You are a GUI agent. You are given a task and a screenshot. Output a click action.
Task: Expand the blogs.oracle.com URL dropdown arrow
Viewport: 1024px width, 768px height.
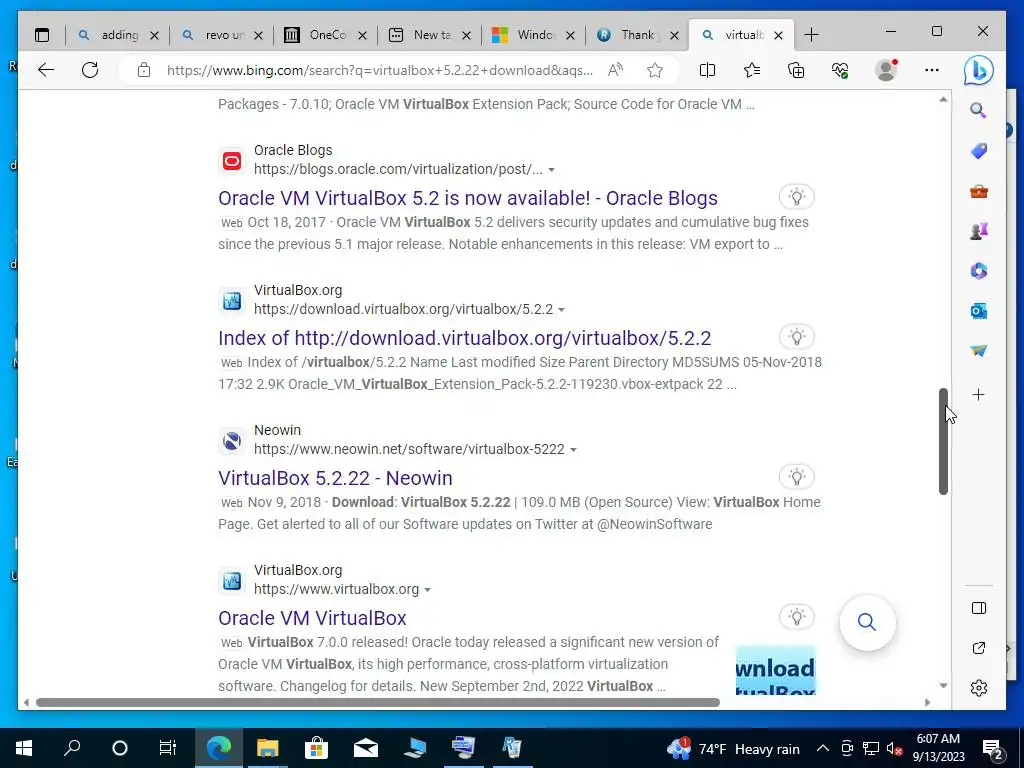[x=552, y=170]
